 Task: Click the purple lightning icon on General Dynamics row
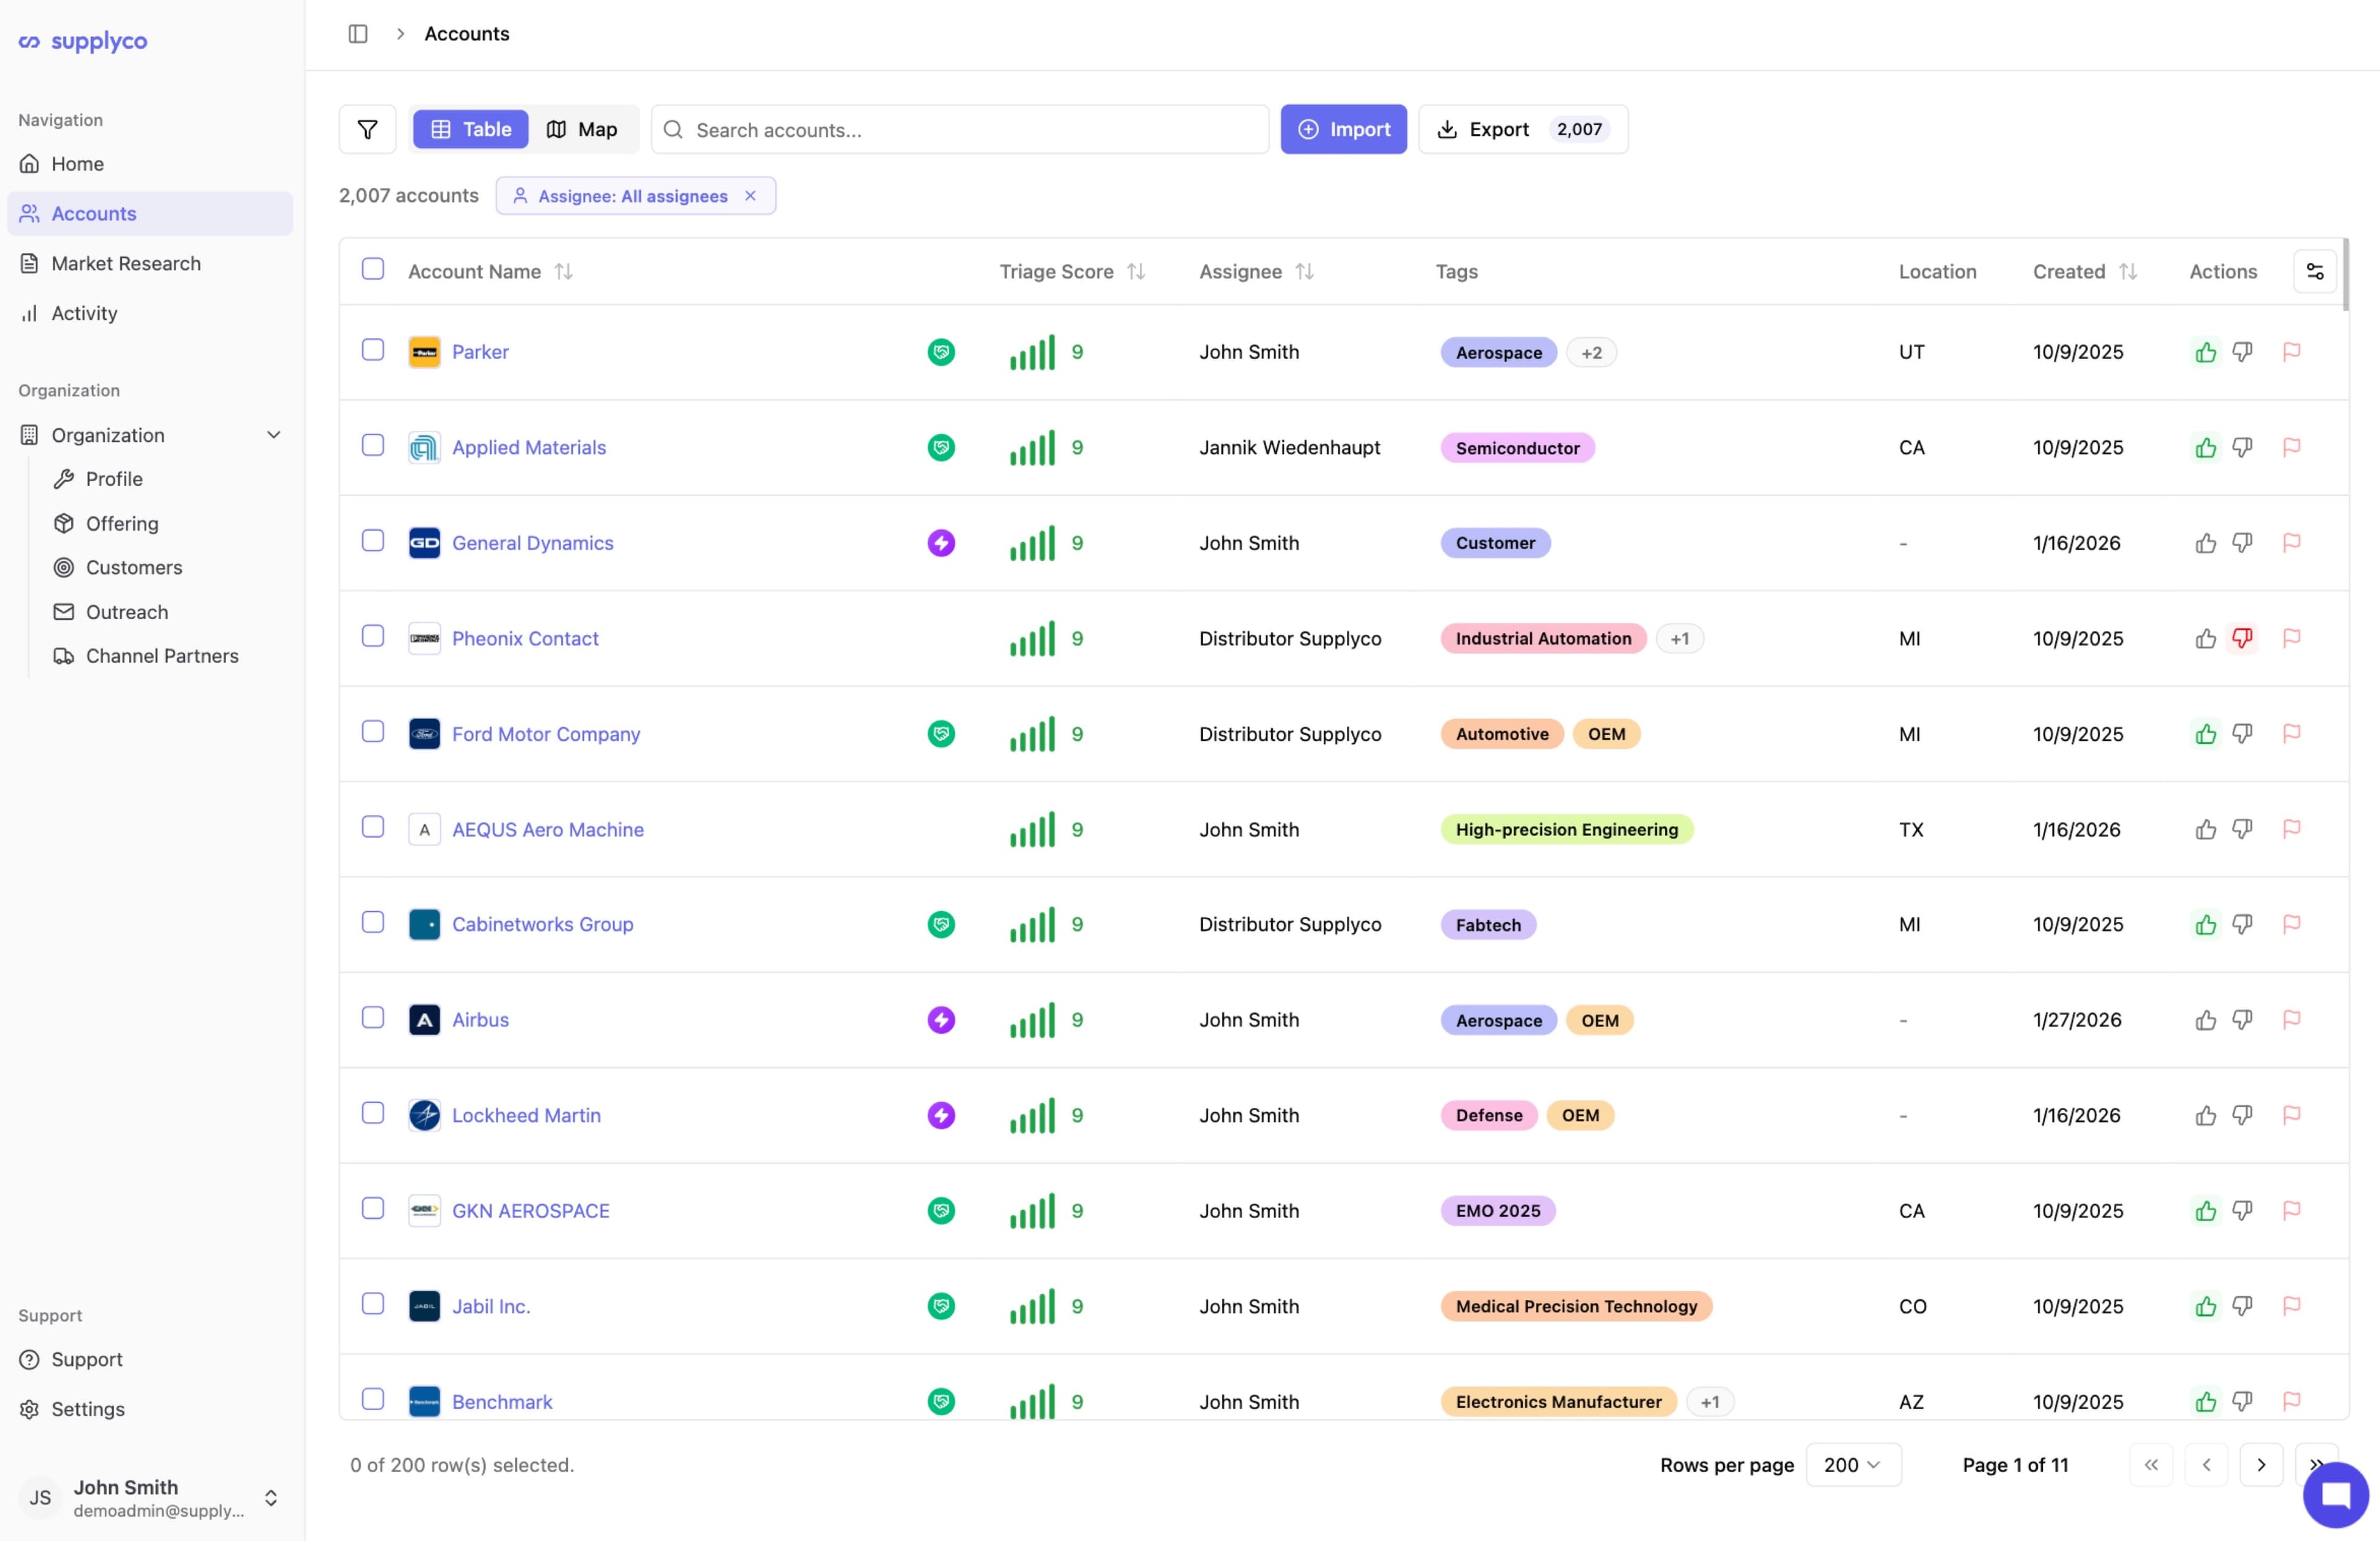pos(940,543)
